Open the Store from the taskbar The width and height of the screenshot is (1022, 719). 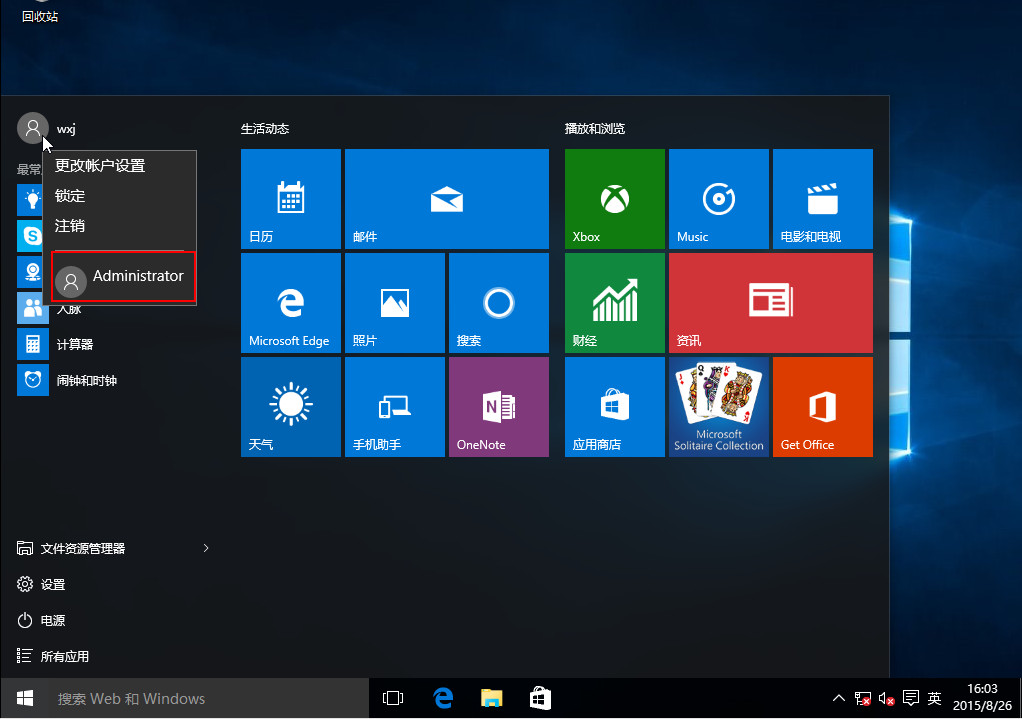coord(540,698)
